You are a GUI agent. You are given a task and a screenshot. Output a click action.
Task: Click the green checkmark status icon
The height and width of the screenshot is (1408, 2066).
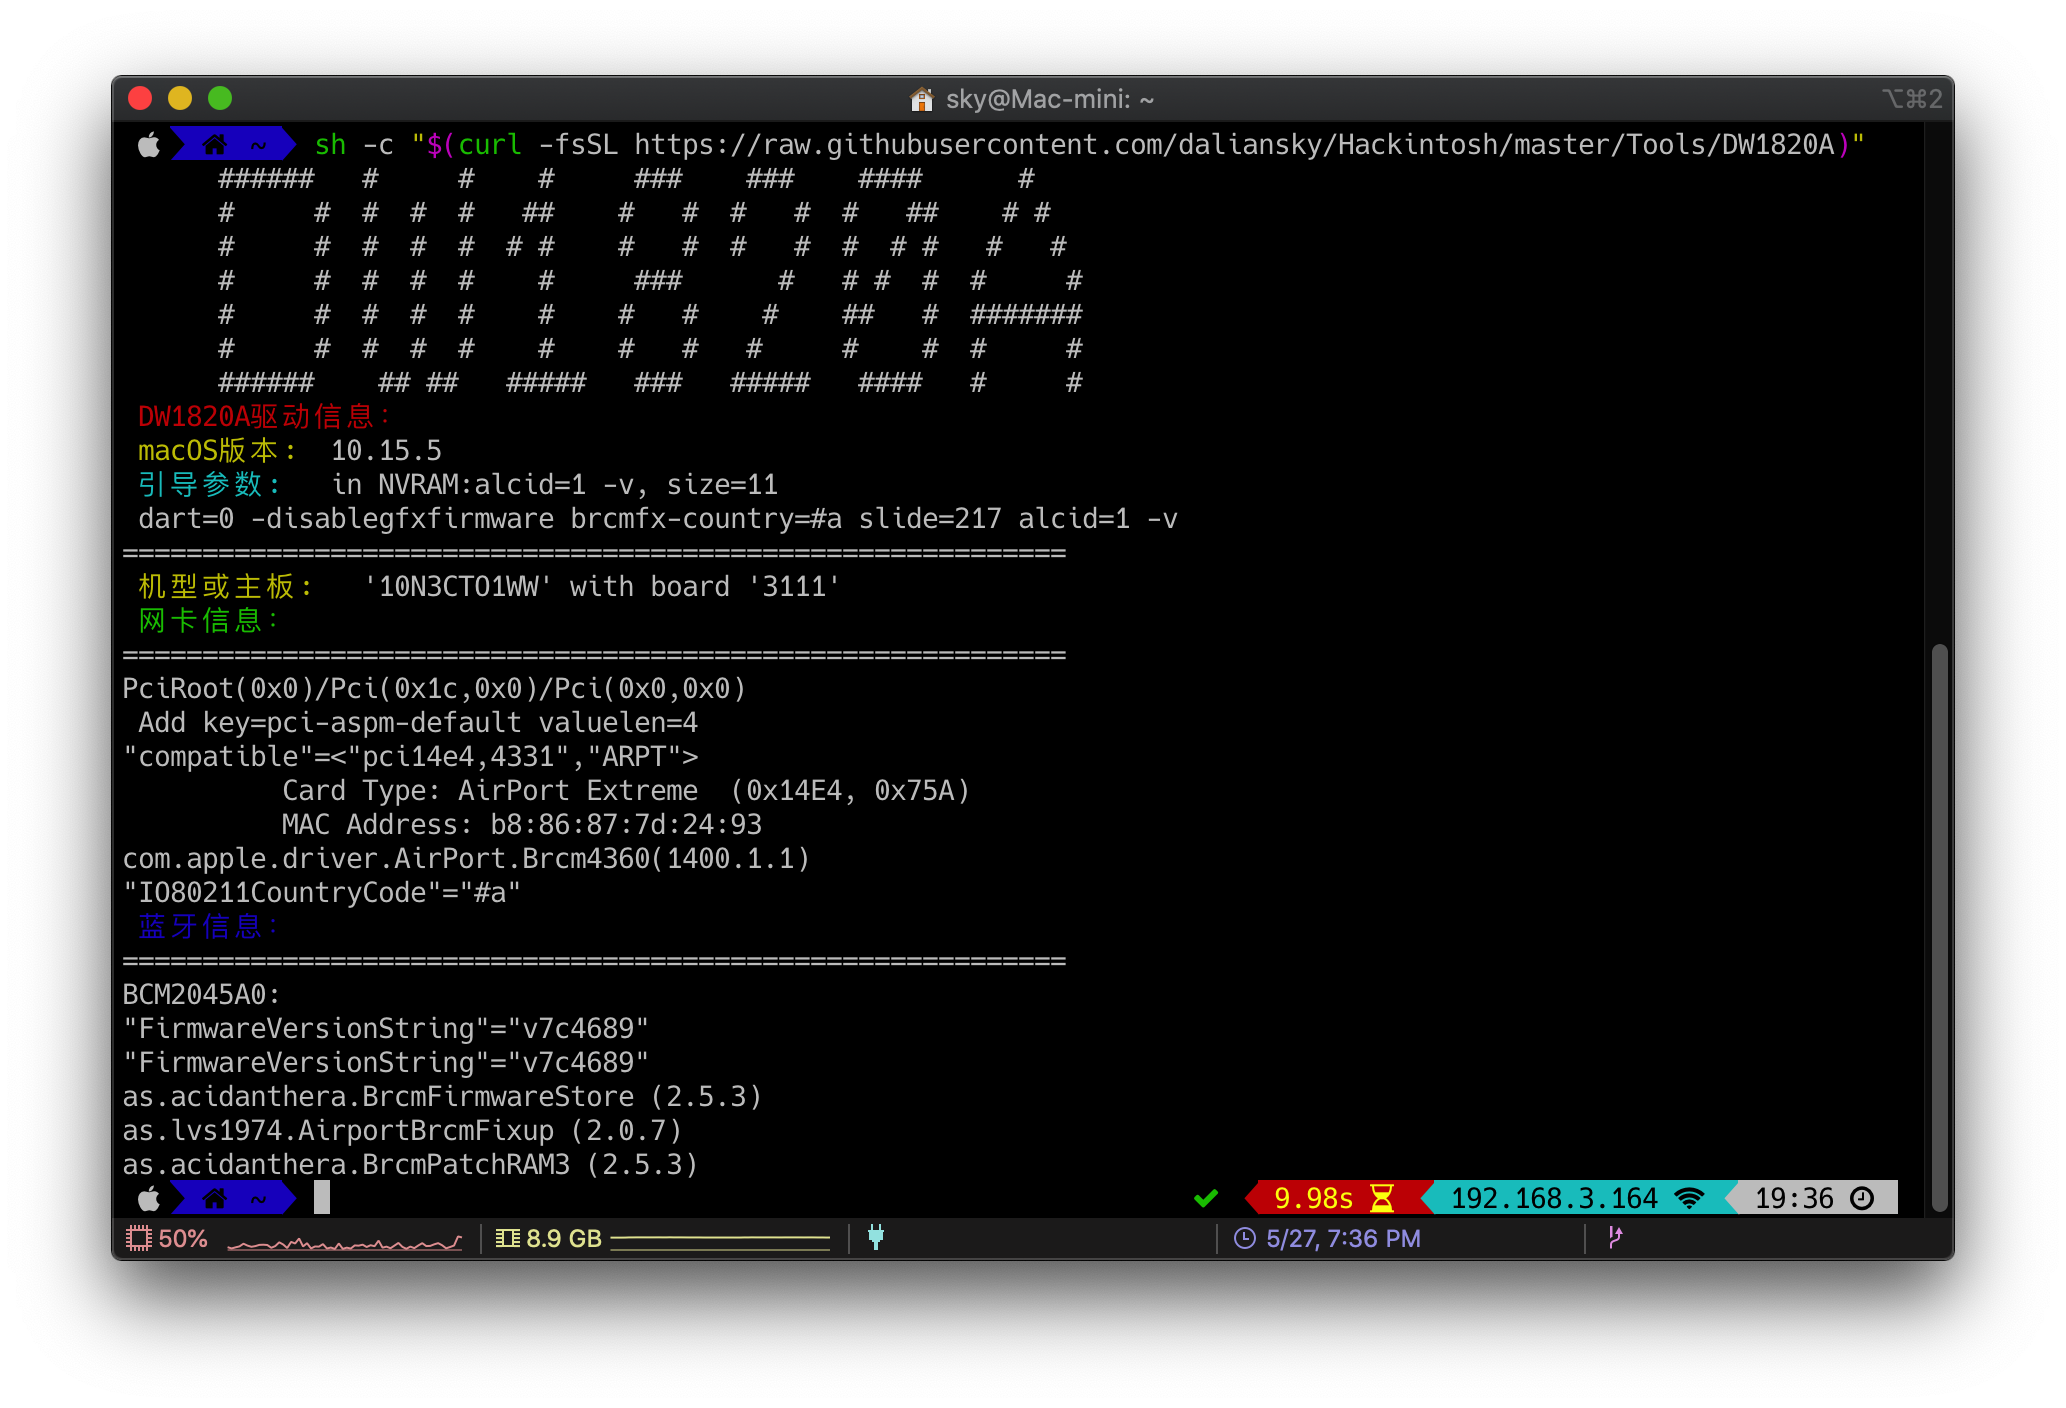coord(1206,1197)
